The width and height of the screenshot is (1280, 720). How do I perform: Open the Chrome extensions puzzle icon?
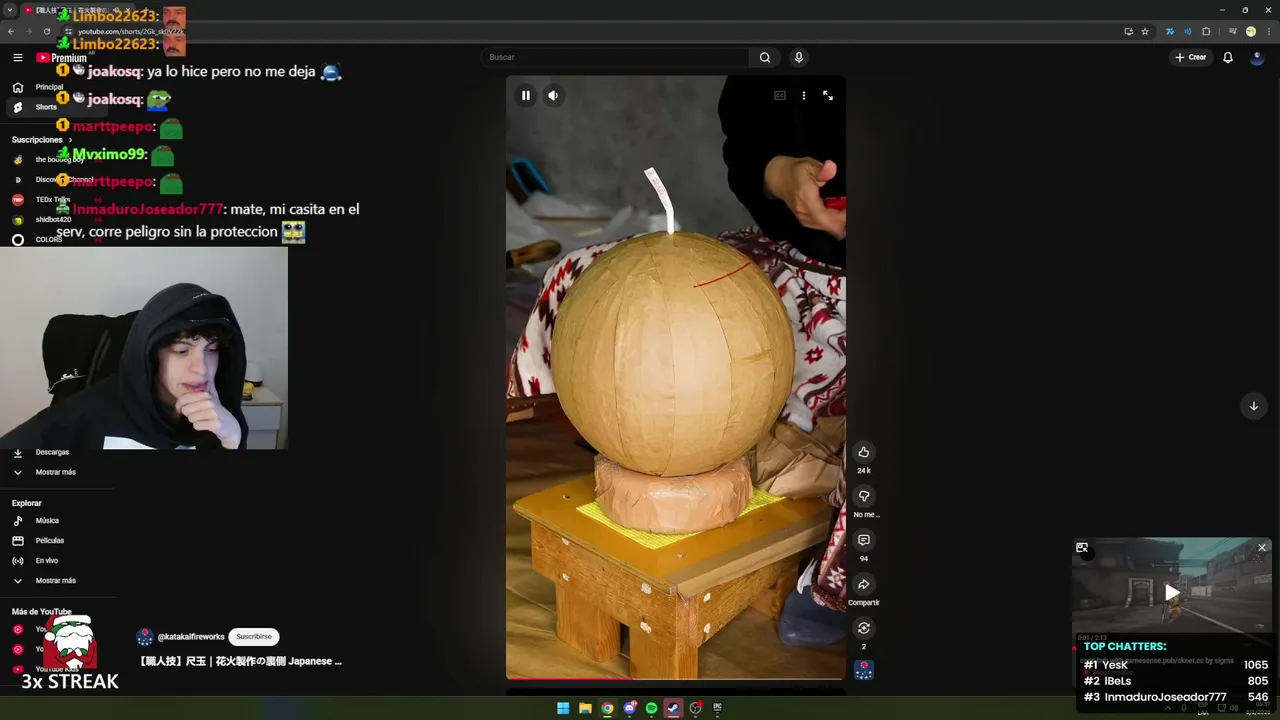click(1206, 31)
